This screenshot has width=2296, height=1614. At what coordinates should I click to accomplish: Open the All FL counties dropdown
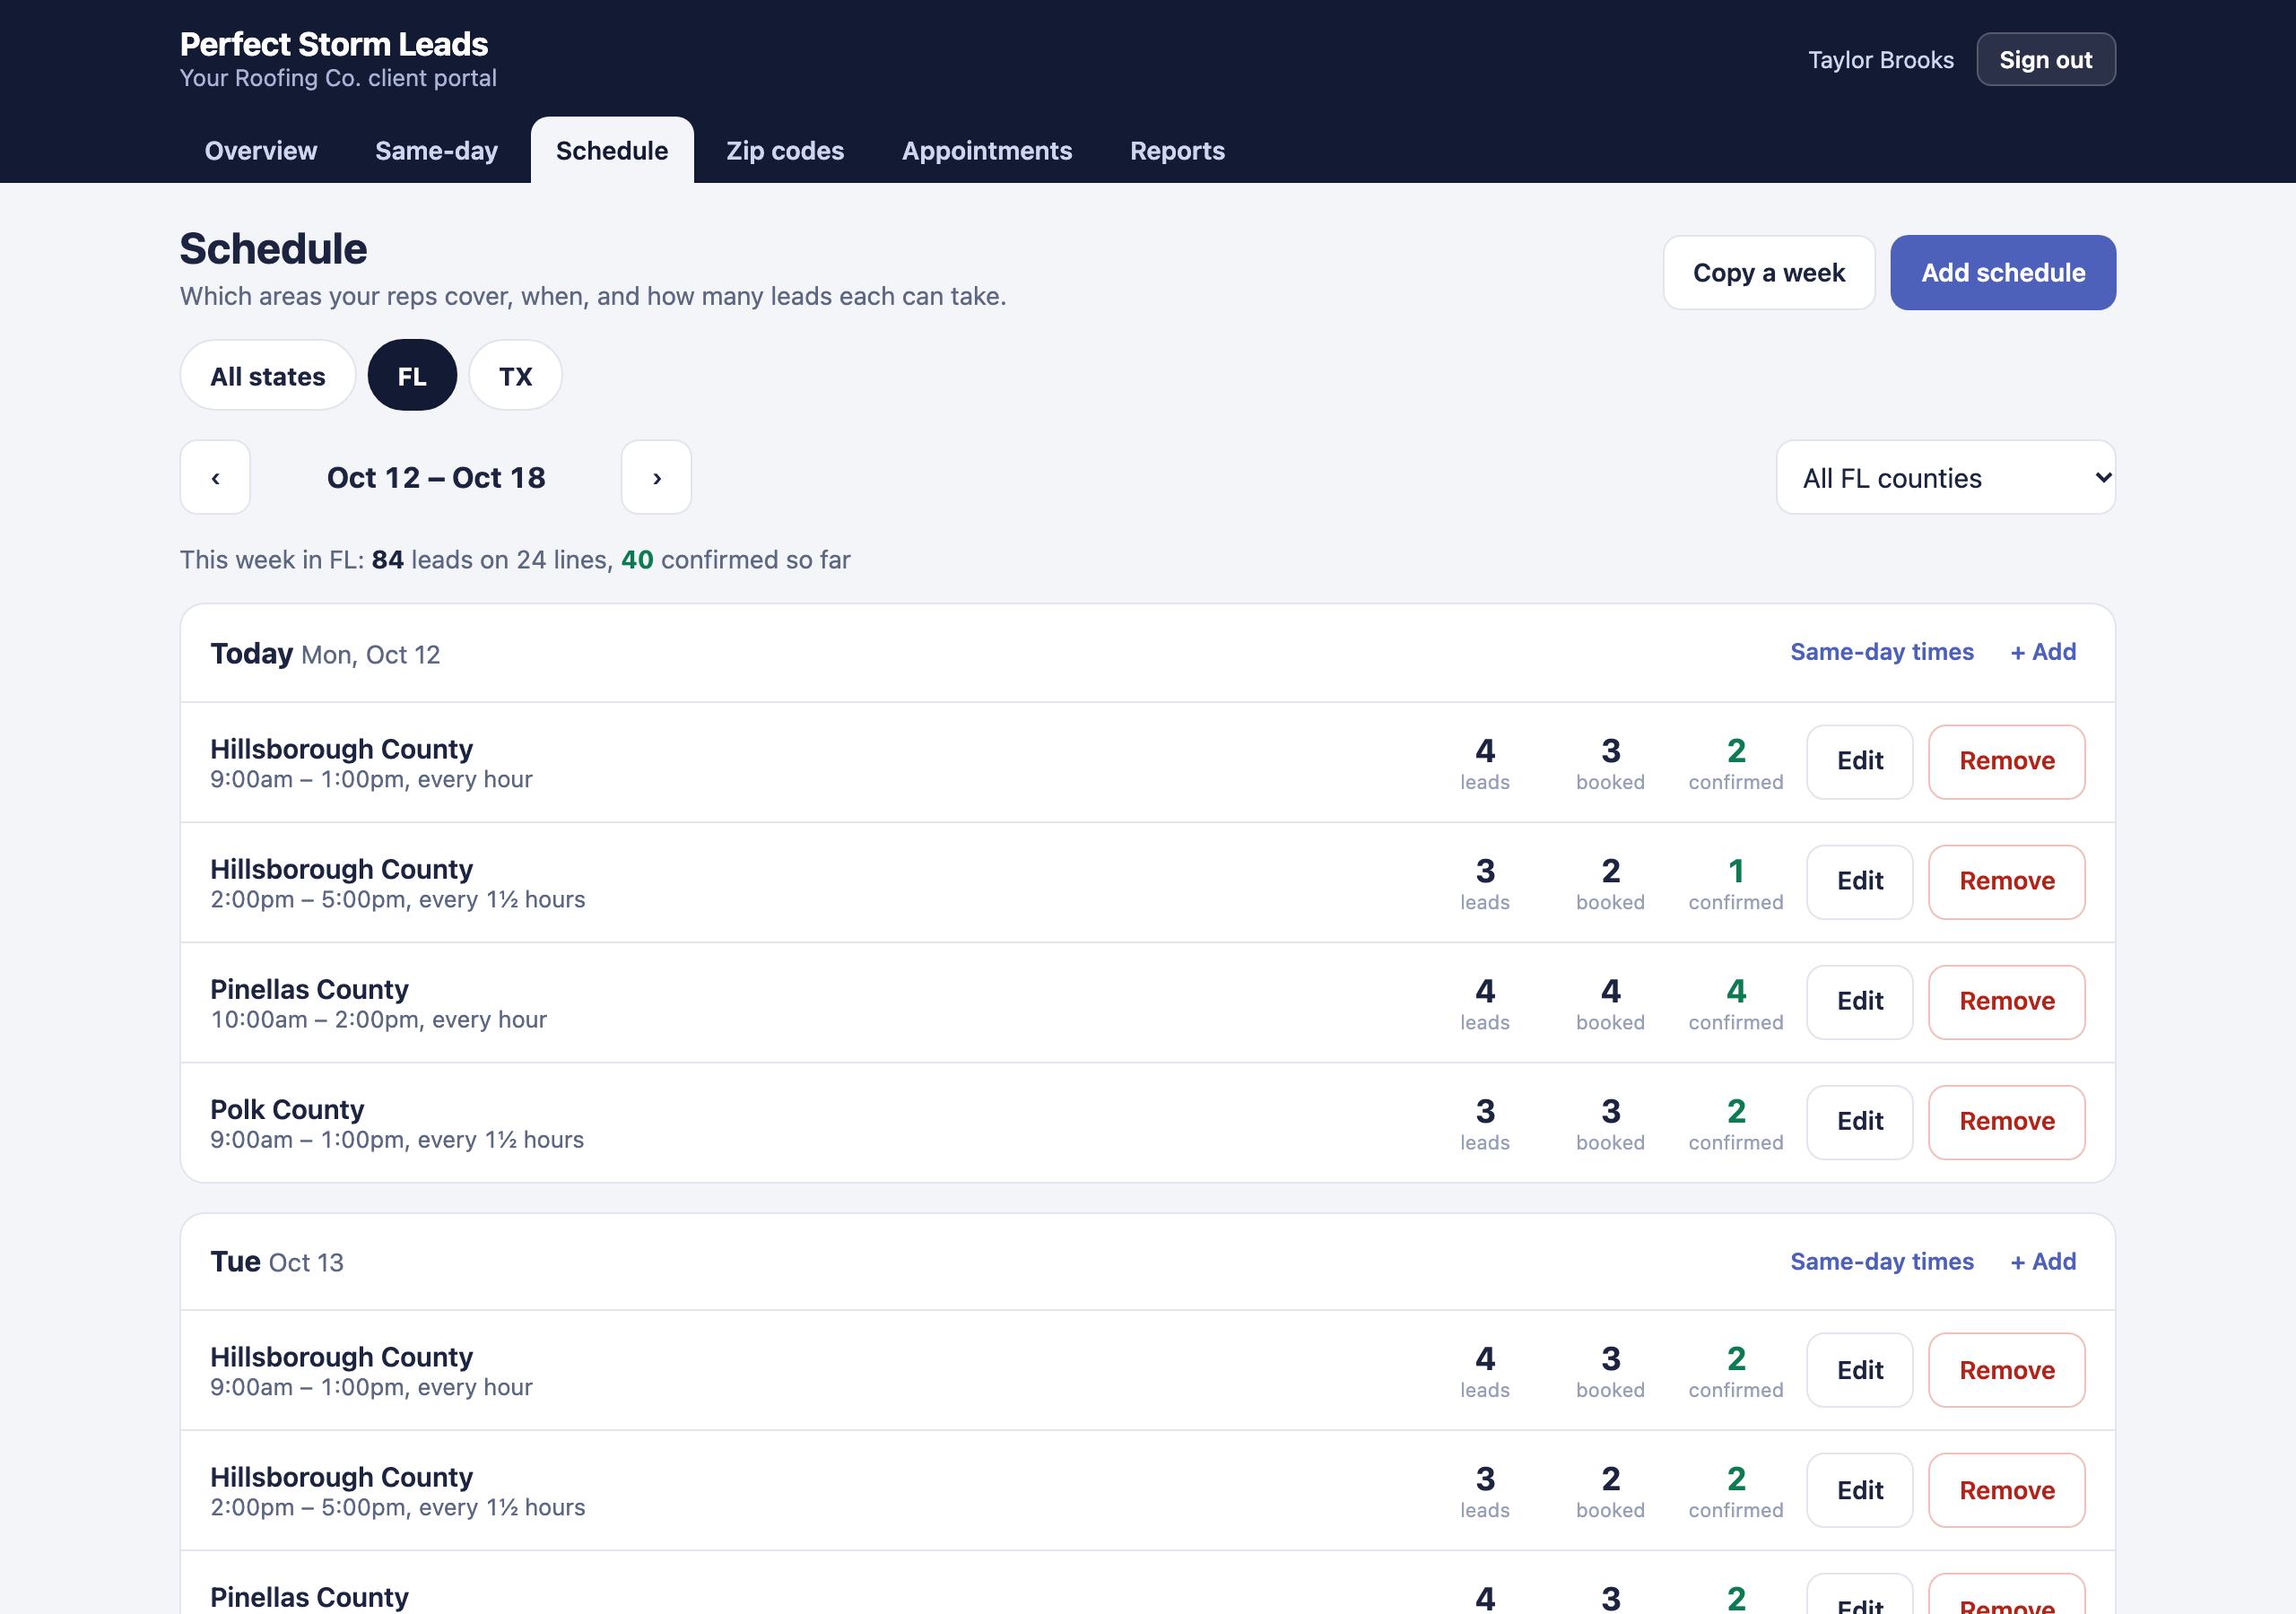point(1945,478)
